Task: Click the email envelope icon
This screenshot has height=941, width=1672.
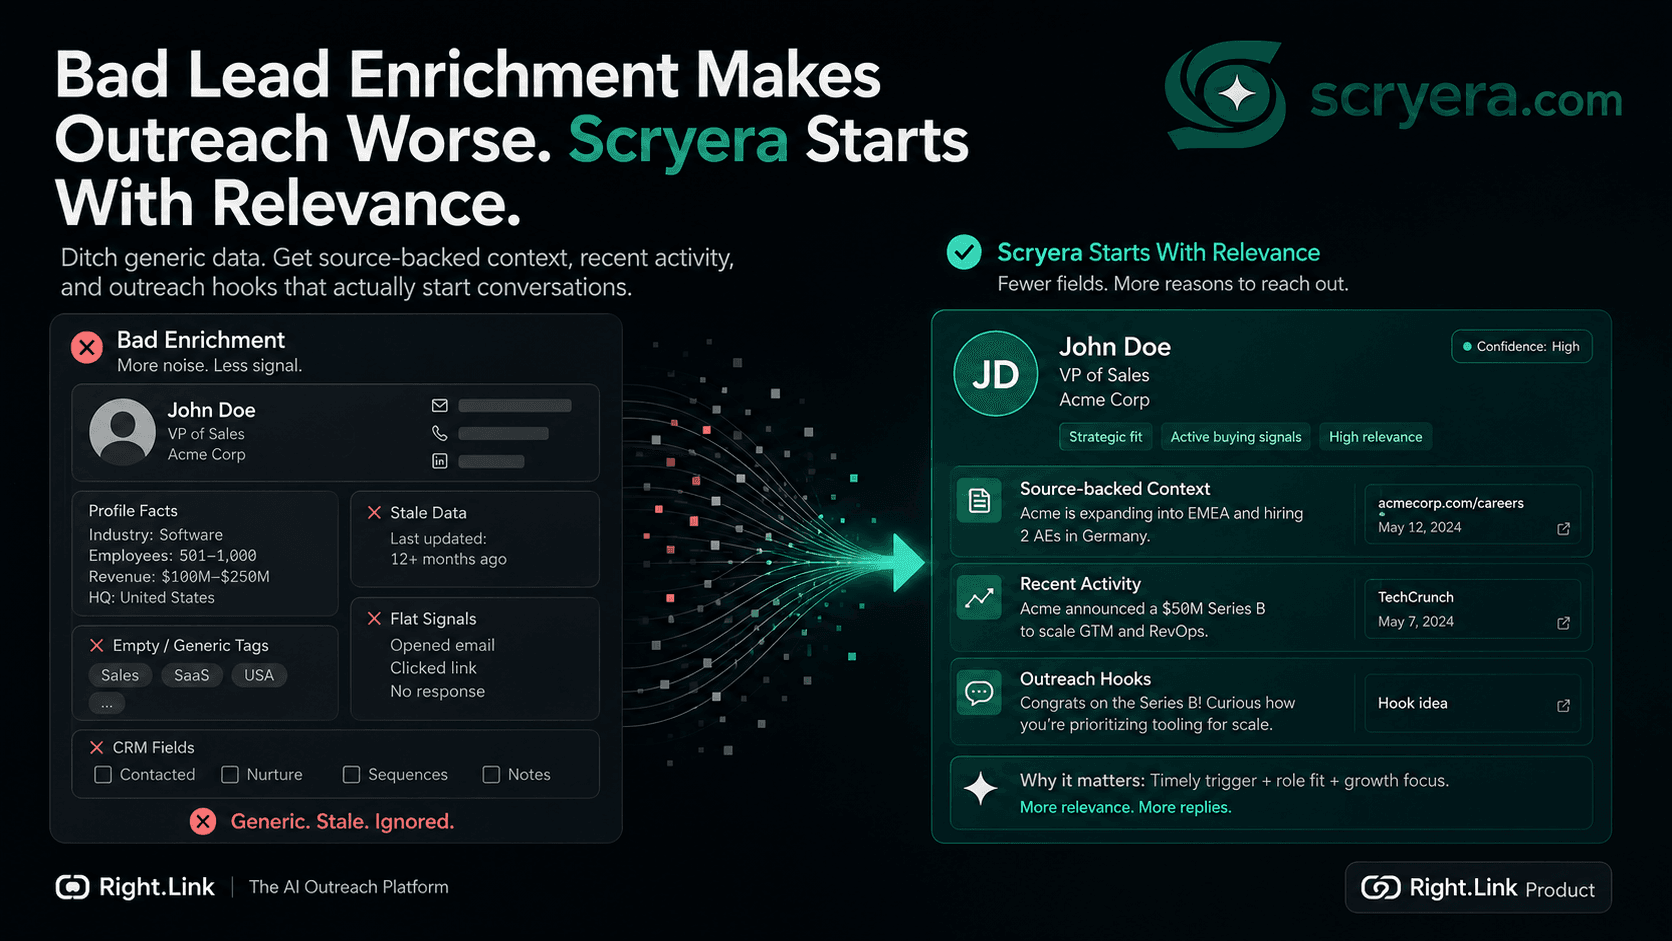Action: [439, 406]
